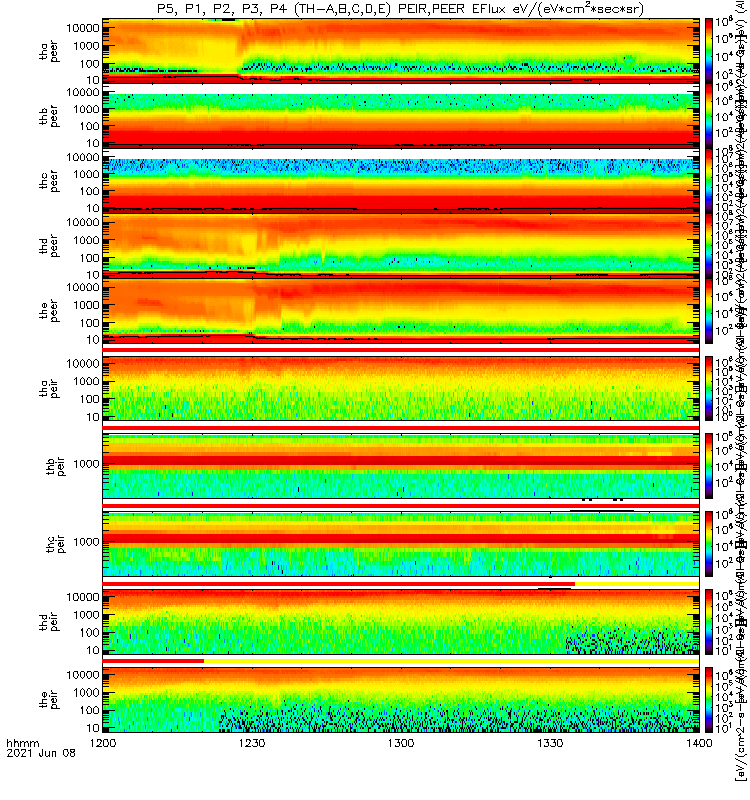750x800 pixels.
Task: Pick the color bar beside the peer panel
Action: (x=709, y=310)
